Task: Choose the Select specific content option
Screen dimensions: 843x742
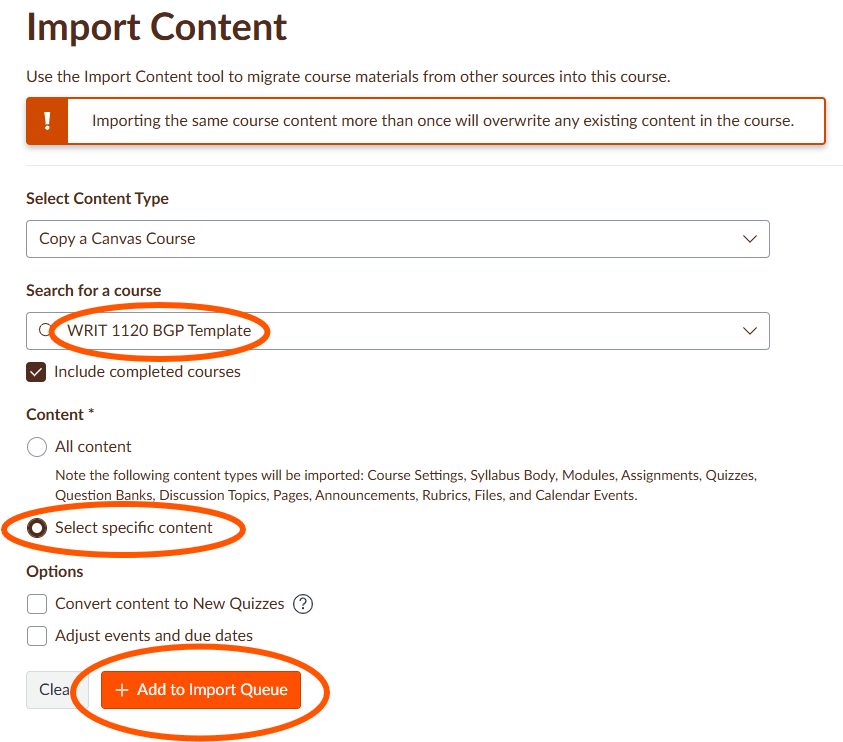Action: 36,527
